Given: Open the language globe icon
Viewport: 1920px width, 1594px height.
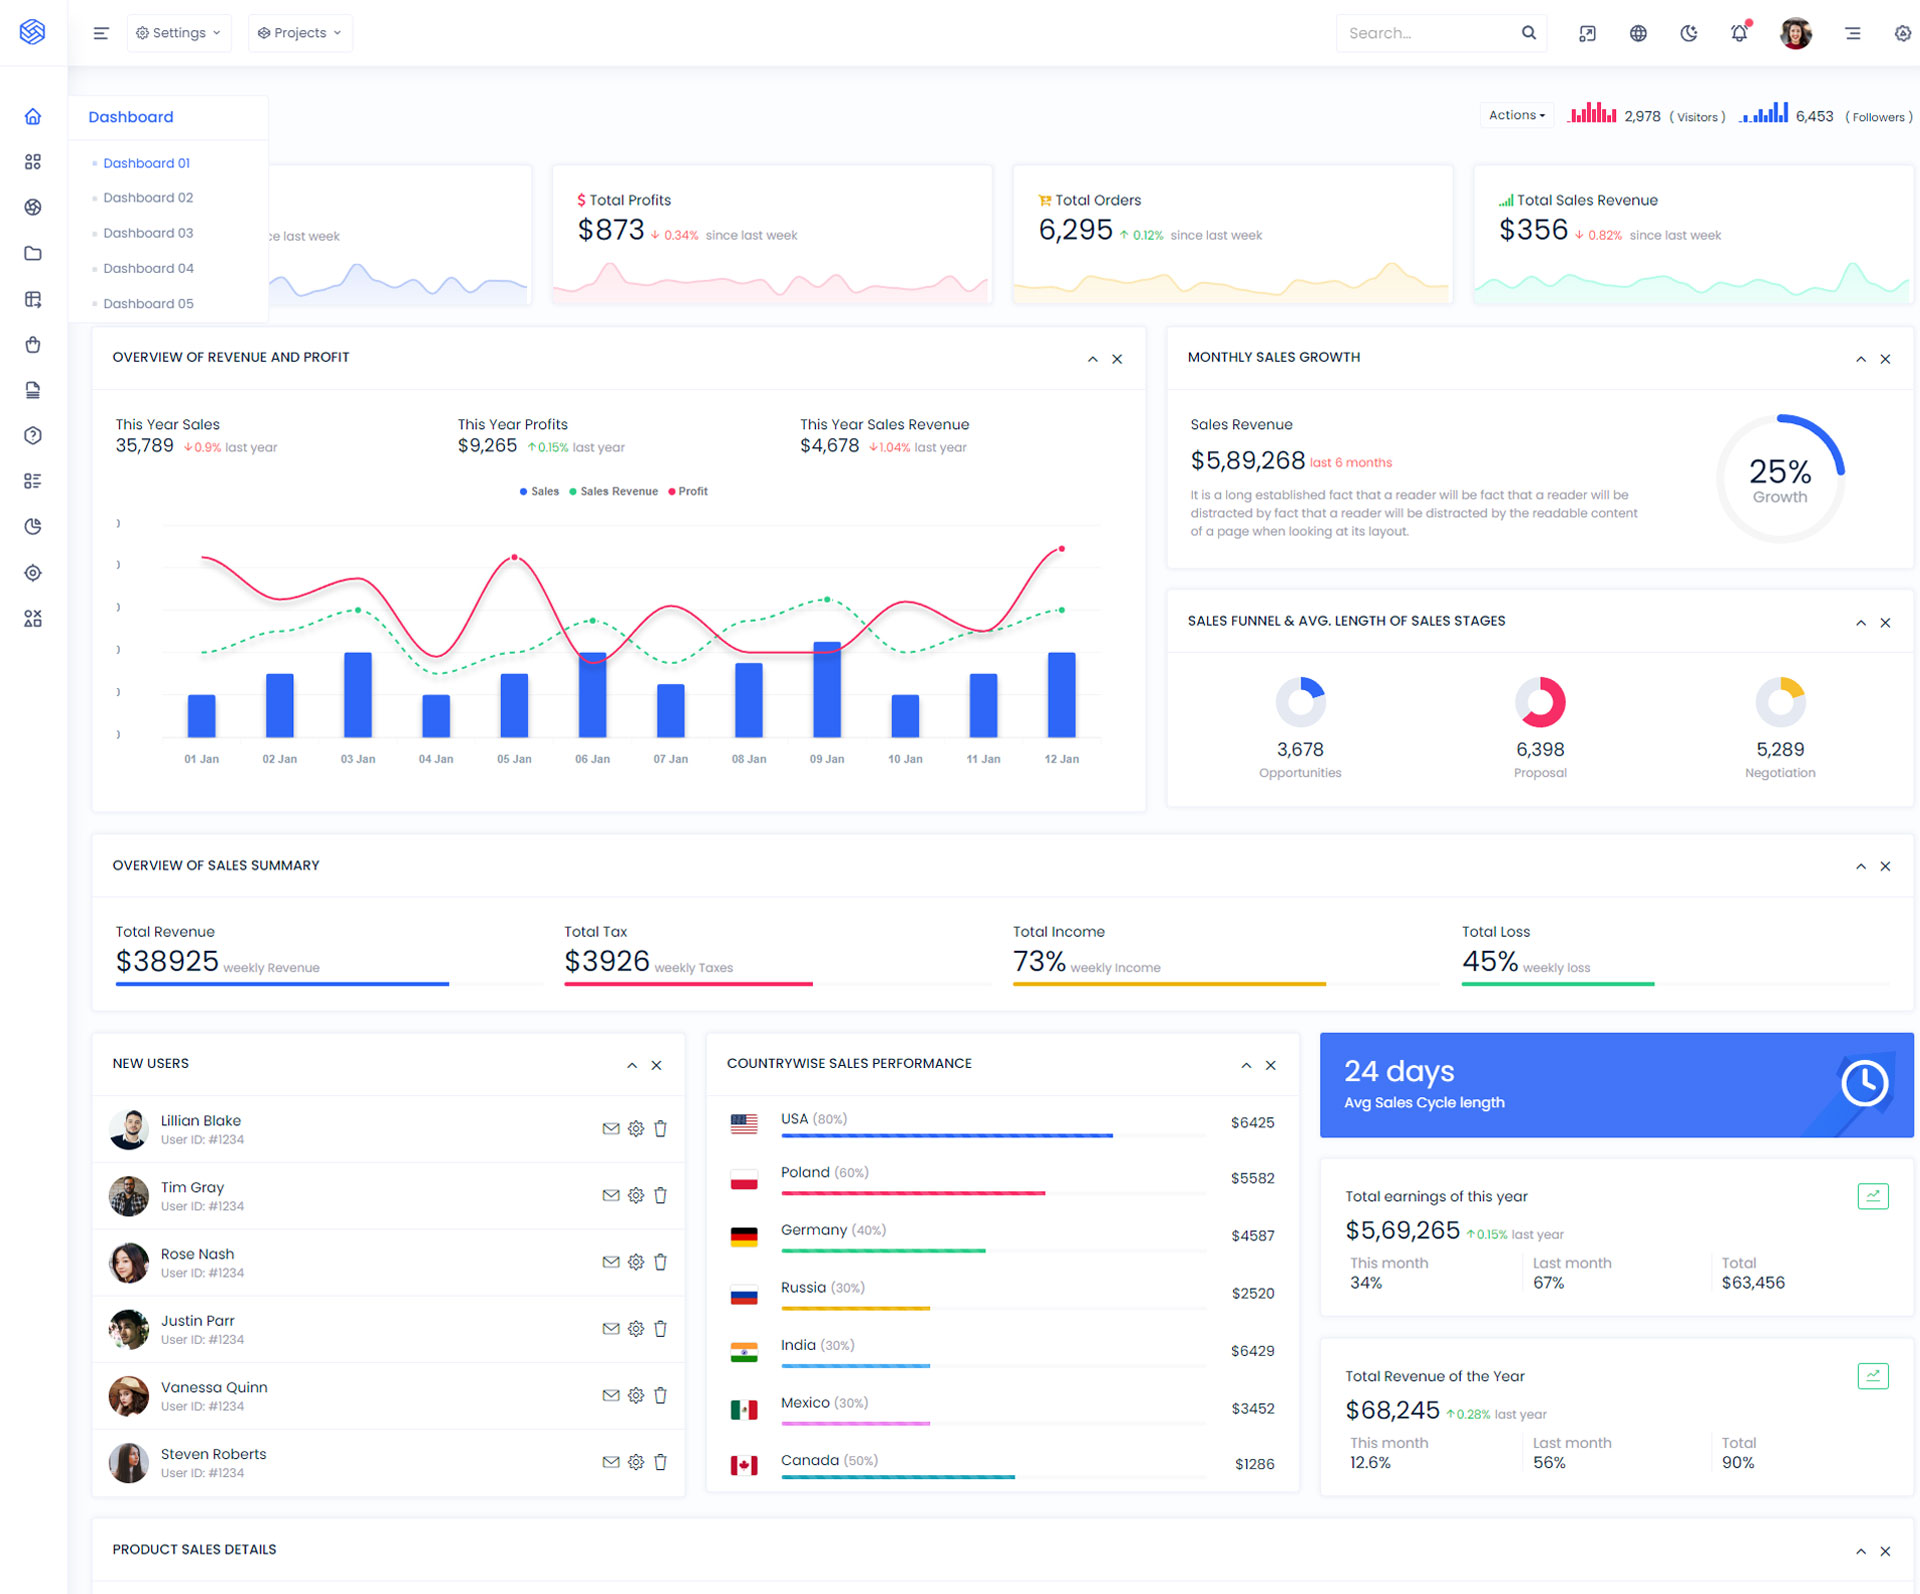Looking at the screenshot, I should 1638,33.
